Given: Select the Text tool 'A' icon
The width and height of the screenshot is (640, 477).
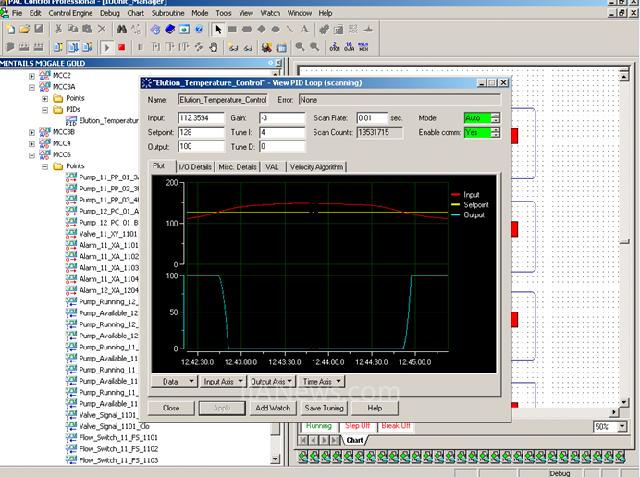Looking at the screenshot, I should pos(304,30).
